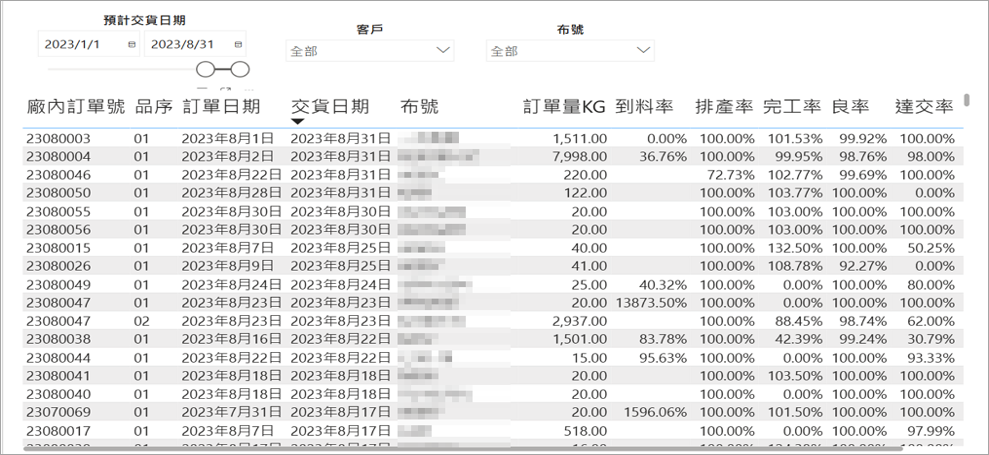
Task: Sort by 廠內訂單號 column header
Action: tap(76, 107)
